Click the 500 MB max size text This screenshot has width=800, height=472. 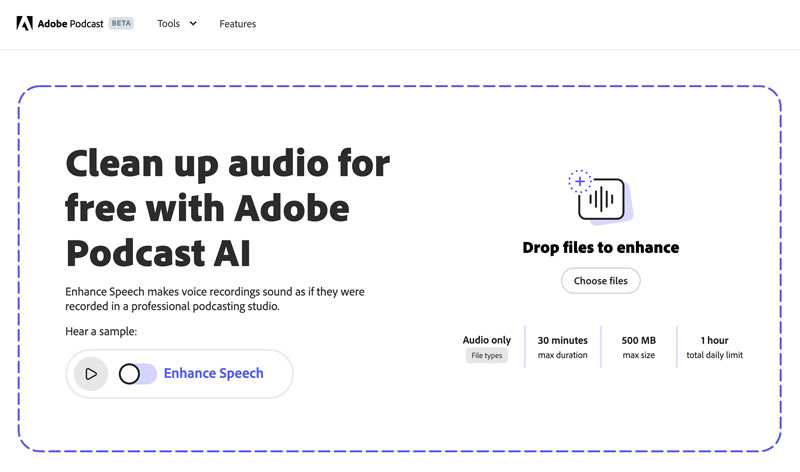tap(638, 347)
